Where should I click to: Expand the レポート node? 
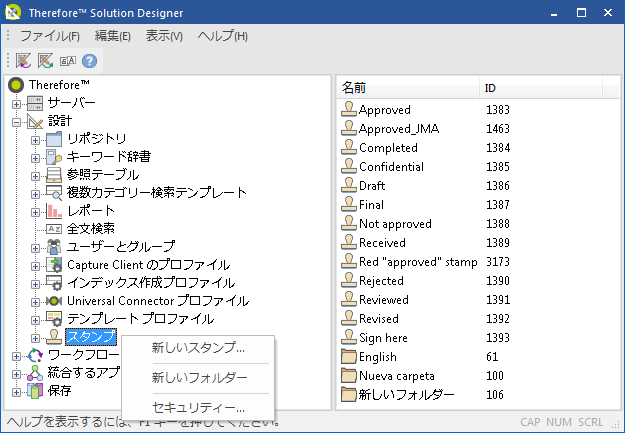point(36,212)
